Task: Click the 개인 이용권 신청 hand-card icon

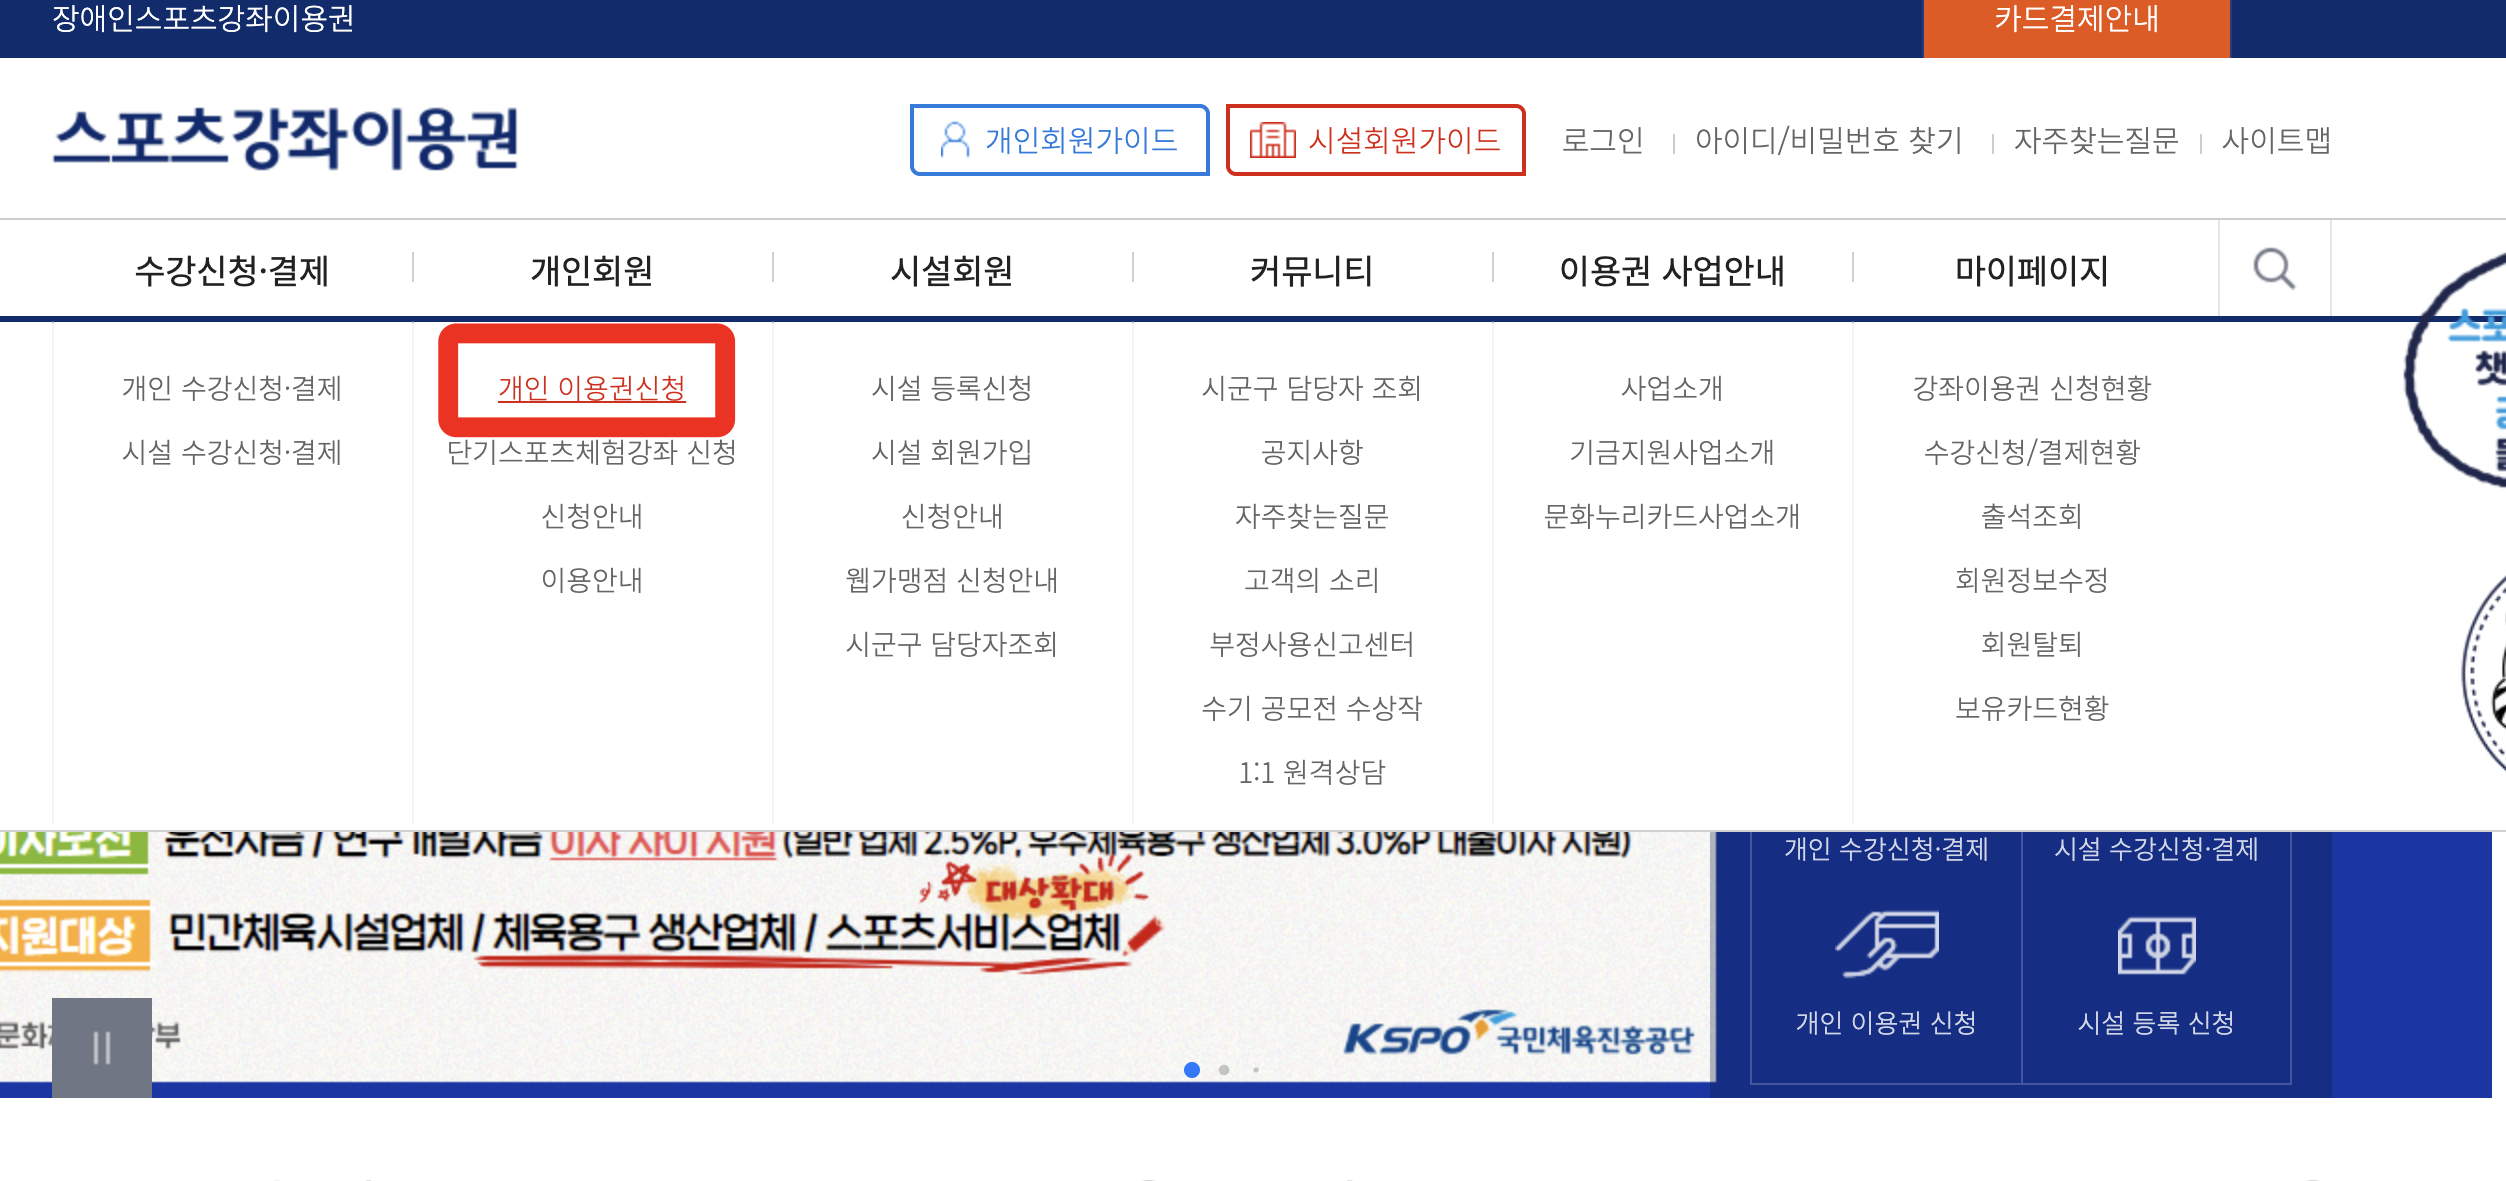Action: [1886, 944]
